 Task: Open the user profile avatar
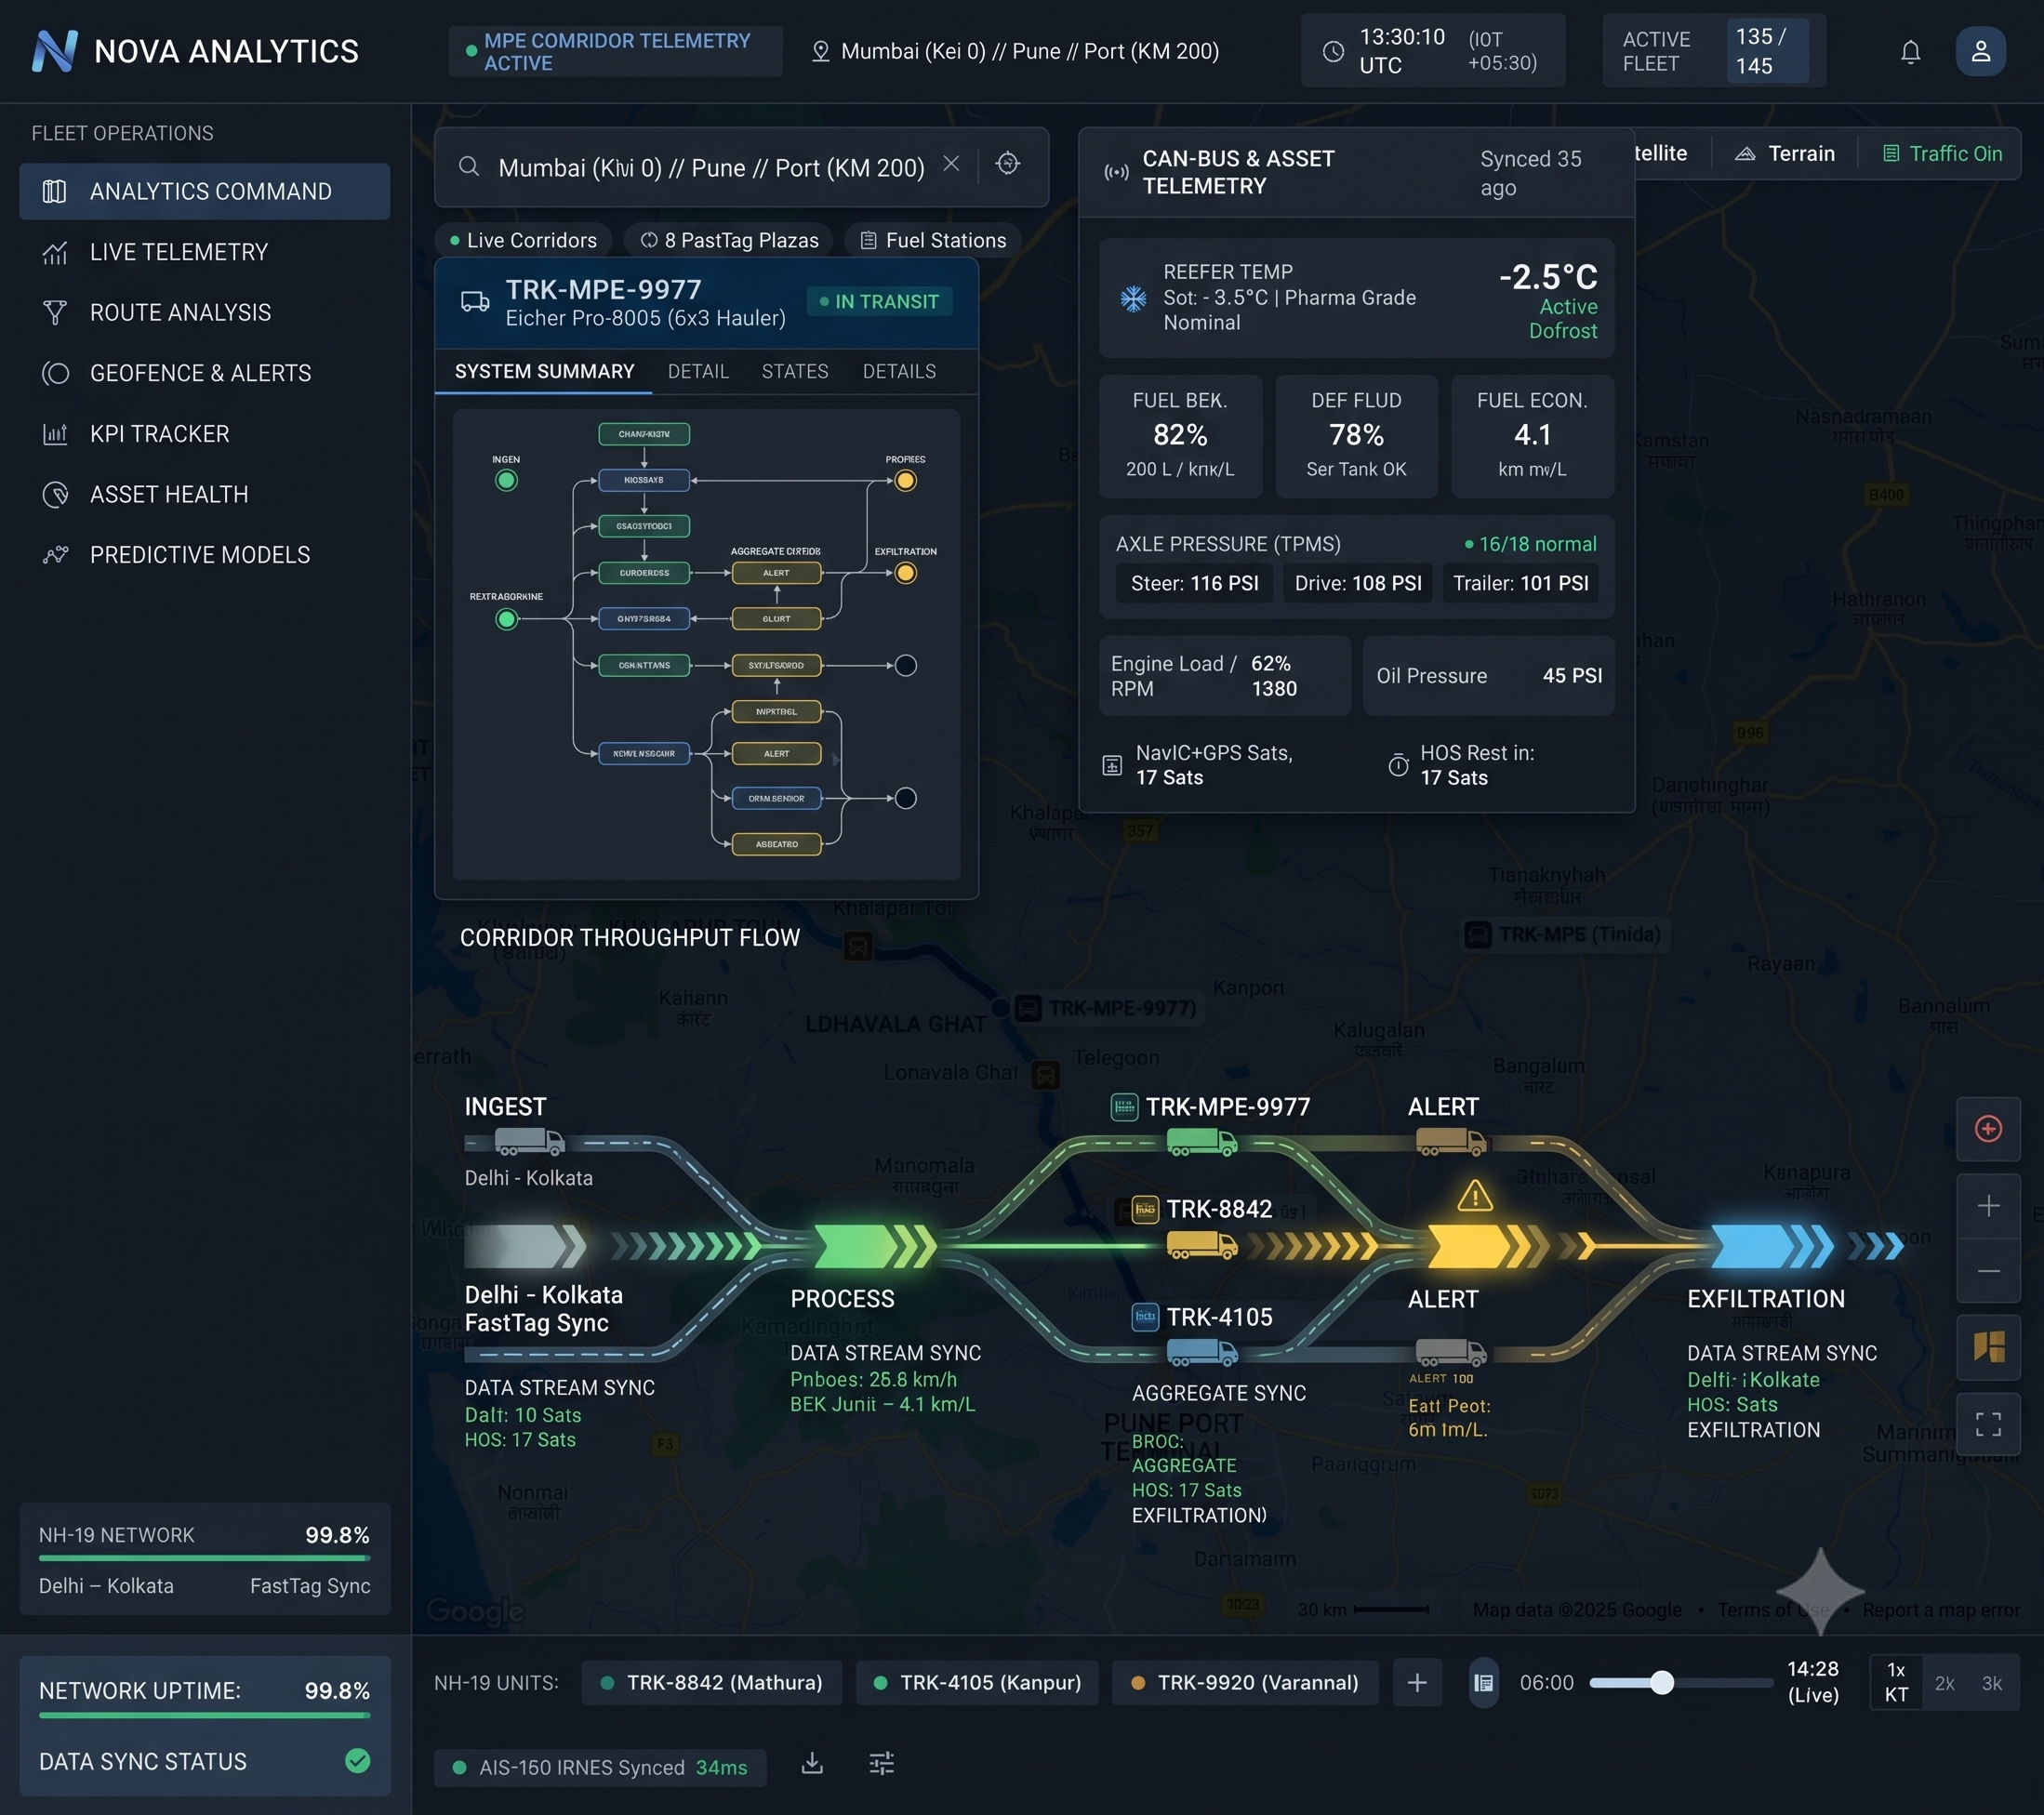point(1980,52)
